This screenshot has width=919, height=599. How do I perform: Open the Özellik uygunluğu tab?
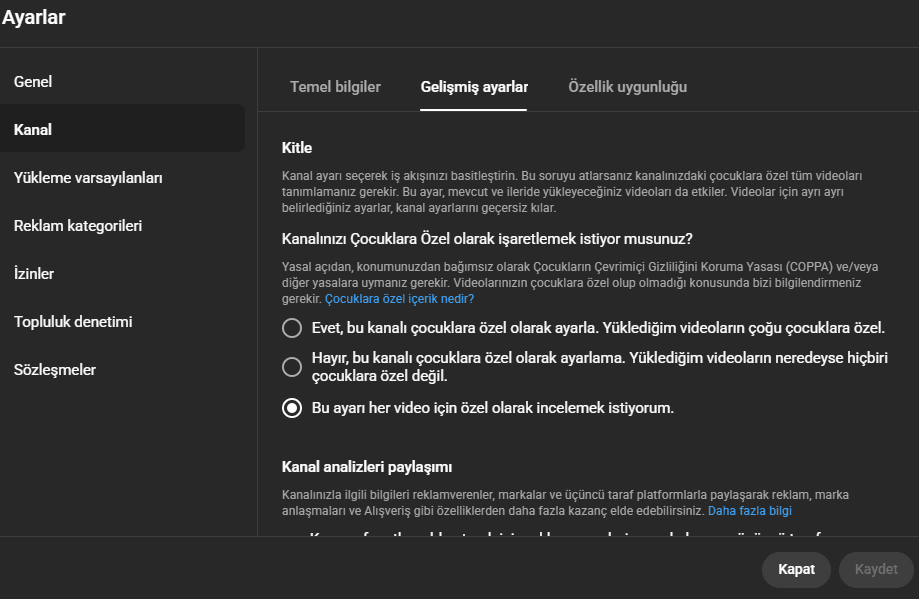coord(627,87)
